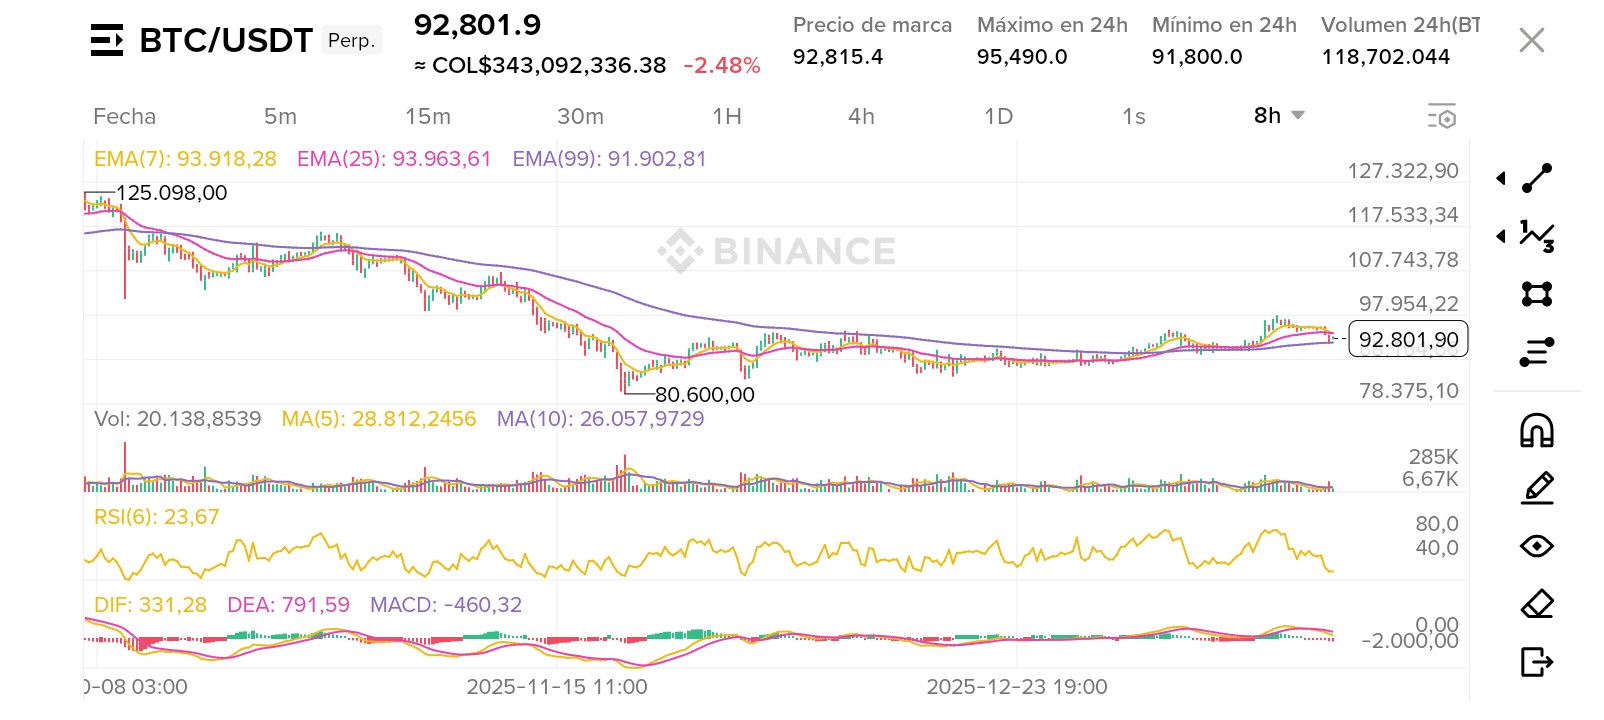Select the 1s timeframe
The height and width of the screenshot is (720, 1604).
click(x=1134, y=116)
